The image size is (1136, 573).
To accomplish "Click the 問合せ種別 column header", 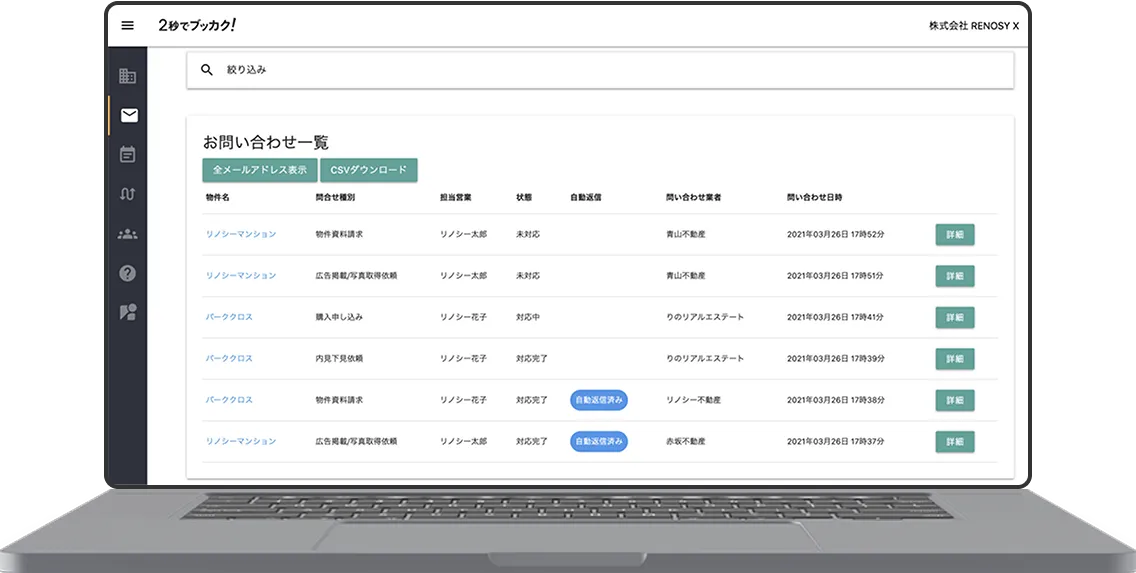I will (335, 198).
